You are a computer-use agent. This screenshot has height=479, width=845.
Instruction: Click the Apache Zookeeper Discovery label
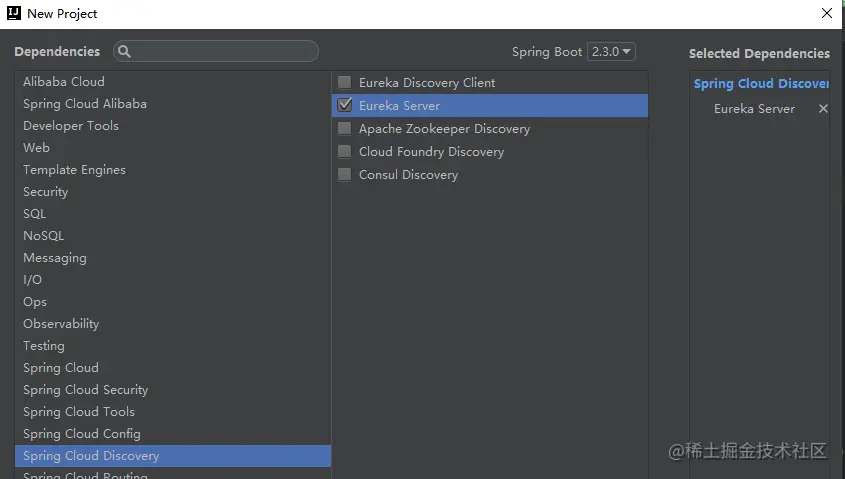pos(445,129)
